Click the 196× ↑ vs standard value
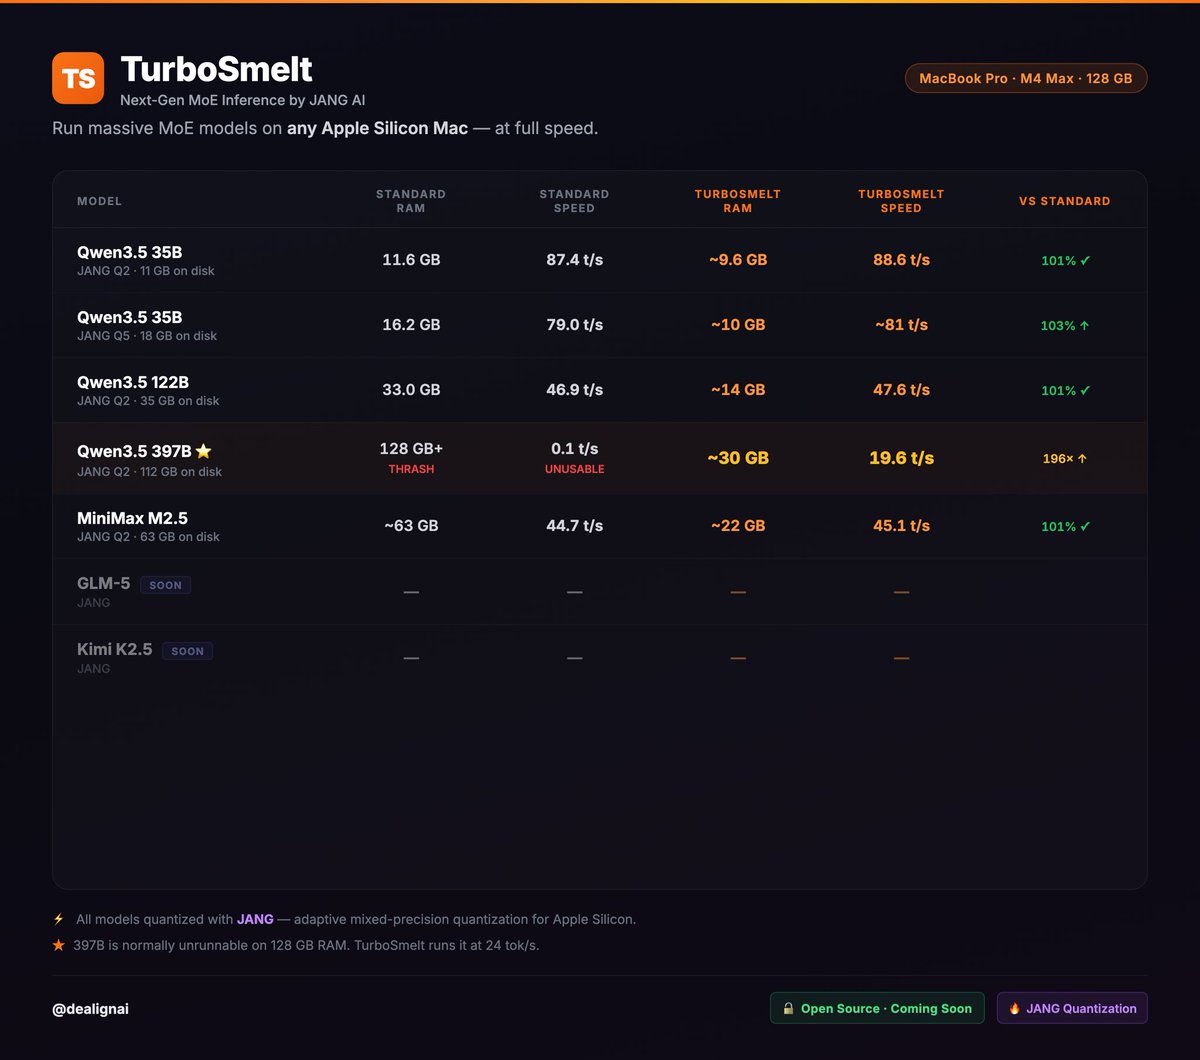Screen dimensions: 1200x1060 coord(1065,459)
